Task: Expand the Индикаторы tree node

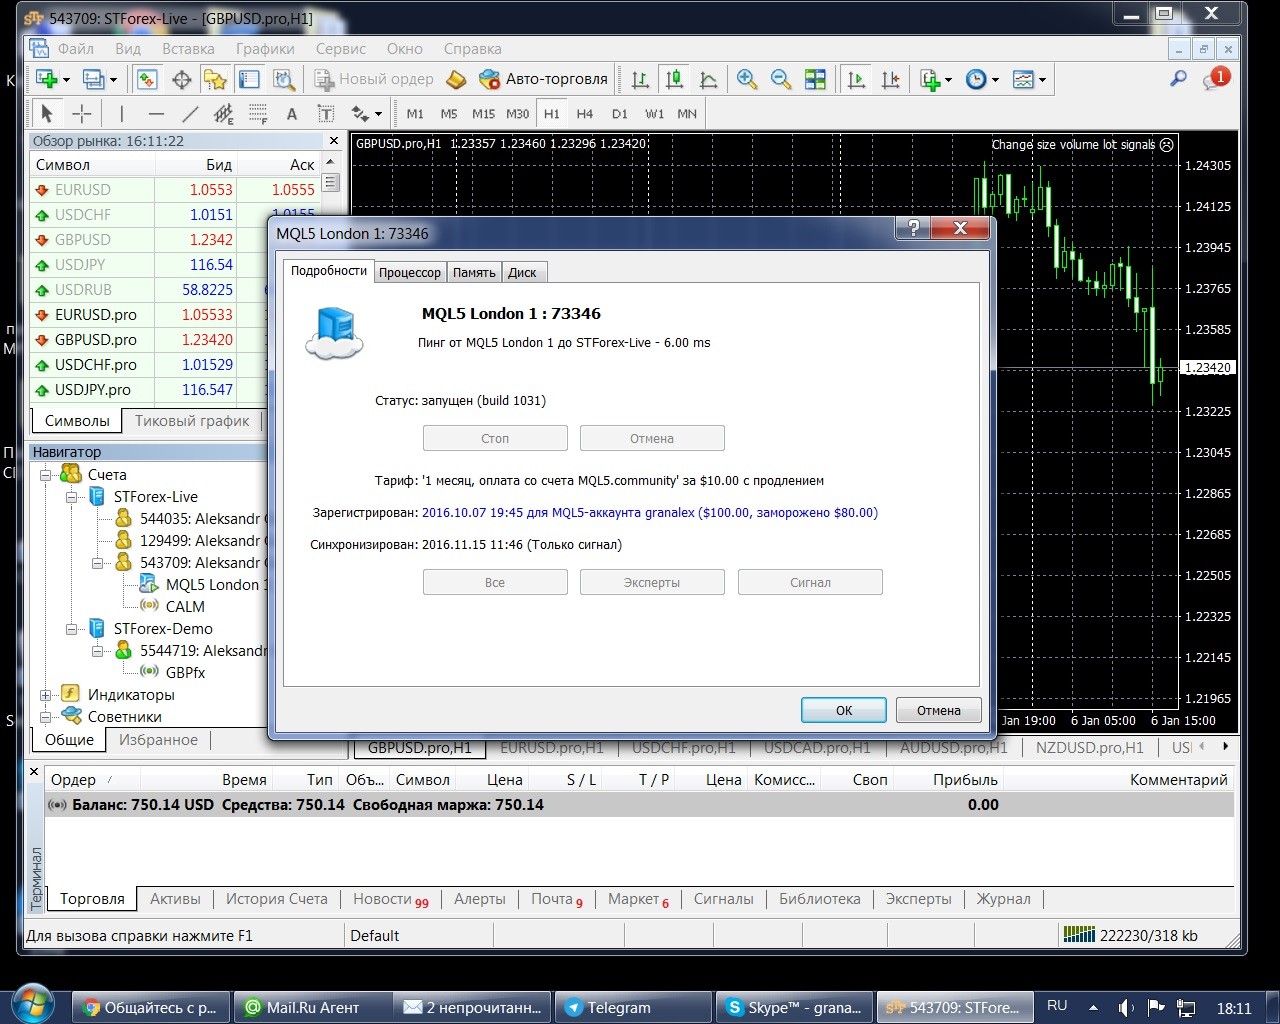Action: (45, 694)
